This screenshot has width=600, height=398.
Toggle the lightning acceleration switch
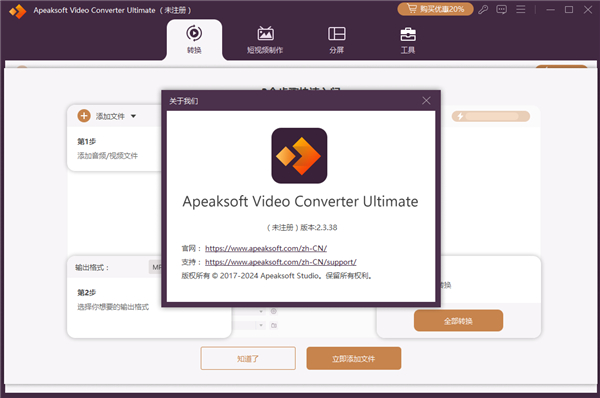(x=491, y=116)
